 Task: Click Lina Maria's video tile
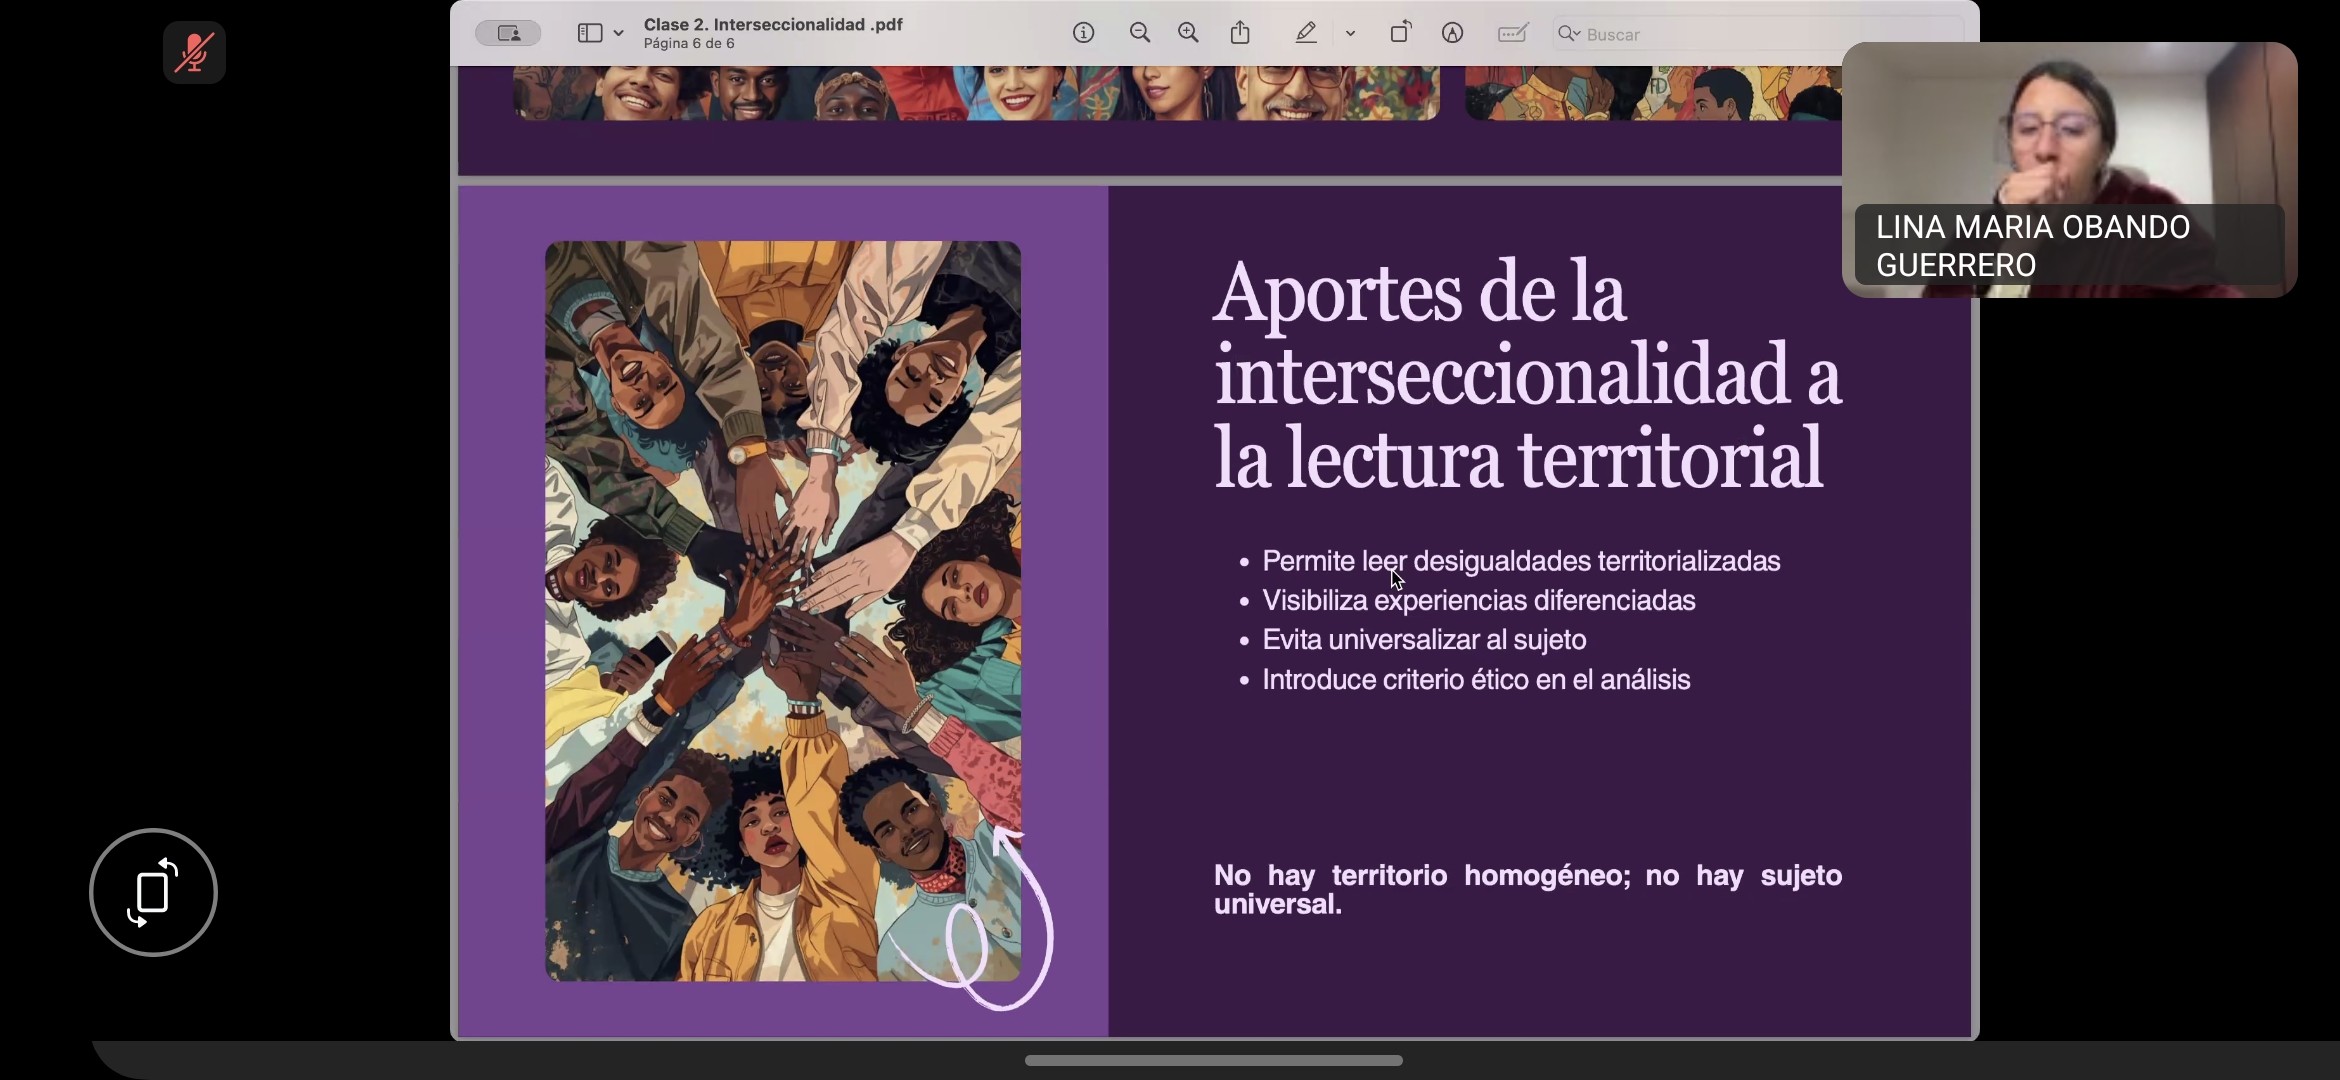pyautogui.click(x=2068, y=172)
